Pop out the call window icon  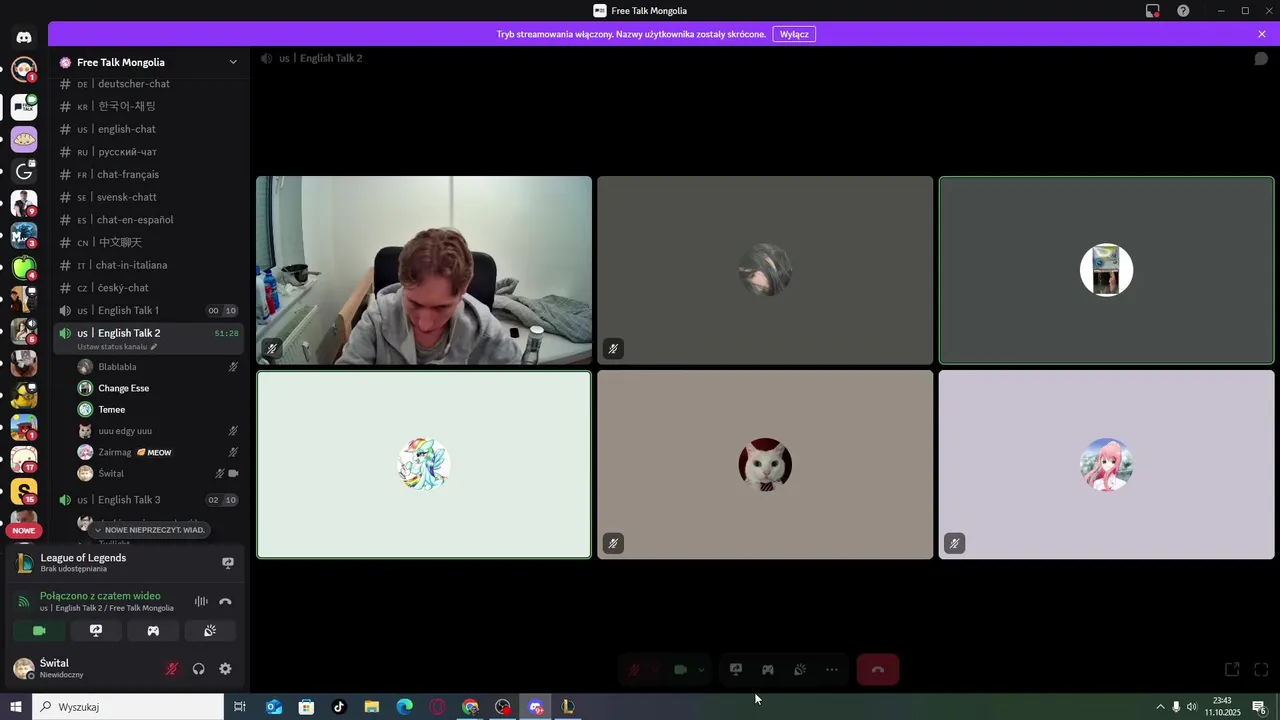click(1233, 670)
